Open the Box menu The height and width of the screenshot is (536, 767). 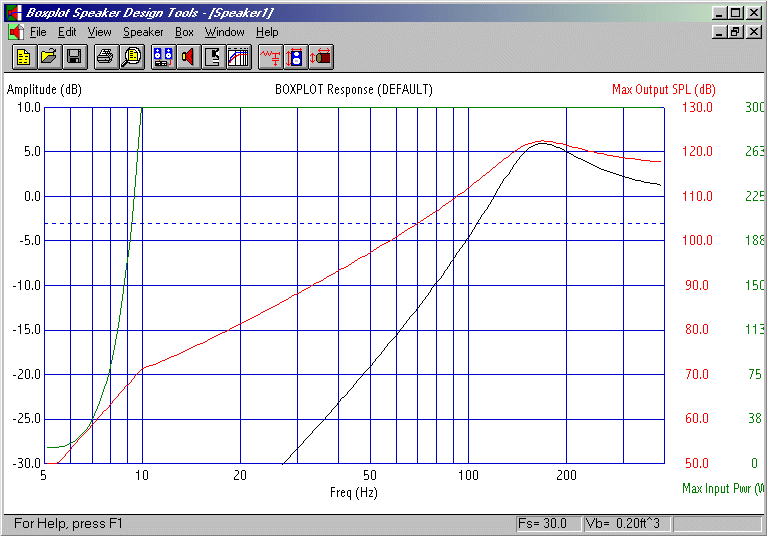pyautogui.click(x=184, y=32)
